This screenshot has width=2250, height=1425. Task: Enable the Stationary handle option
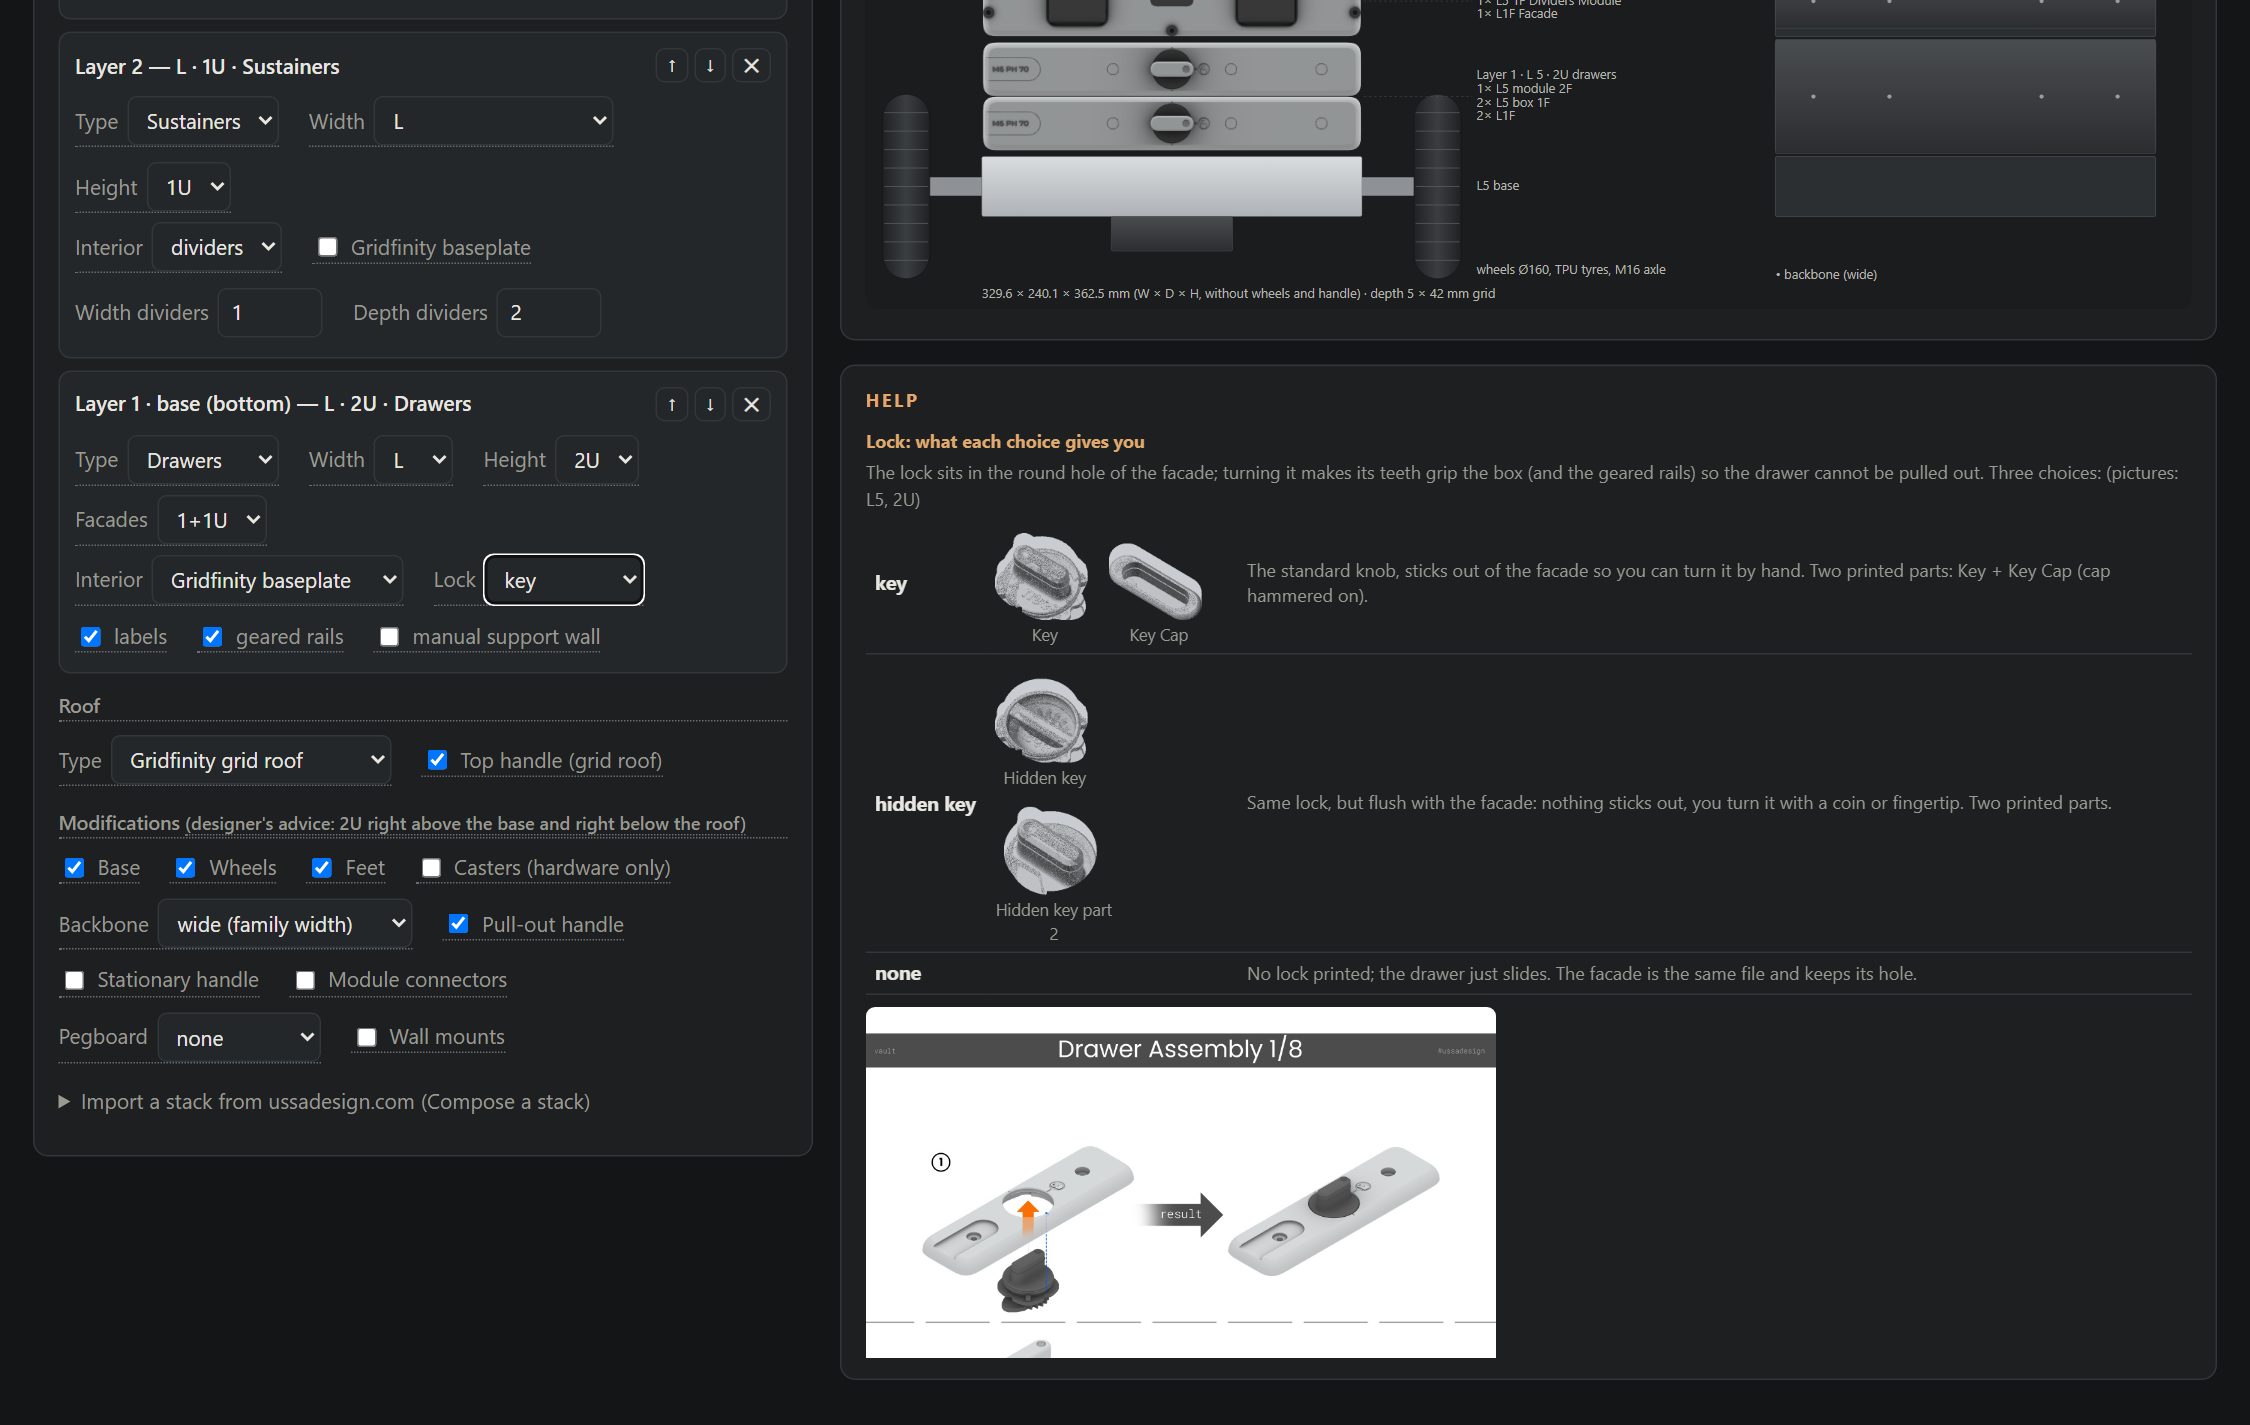[74, 980]
